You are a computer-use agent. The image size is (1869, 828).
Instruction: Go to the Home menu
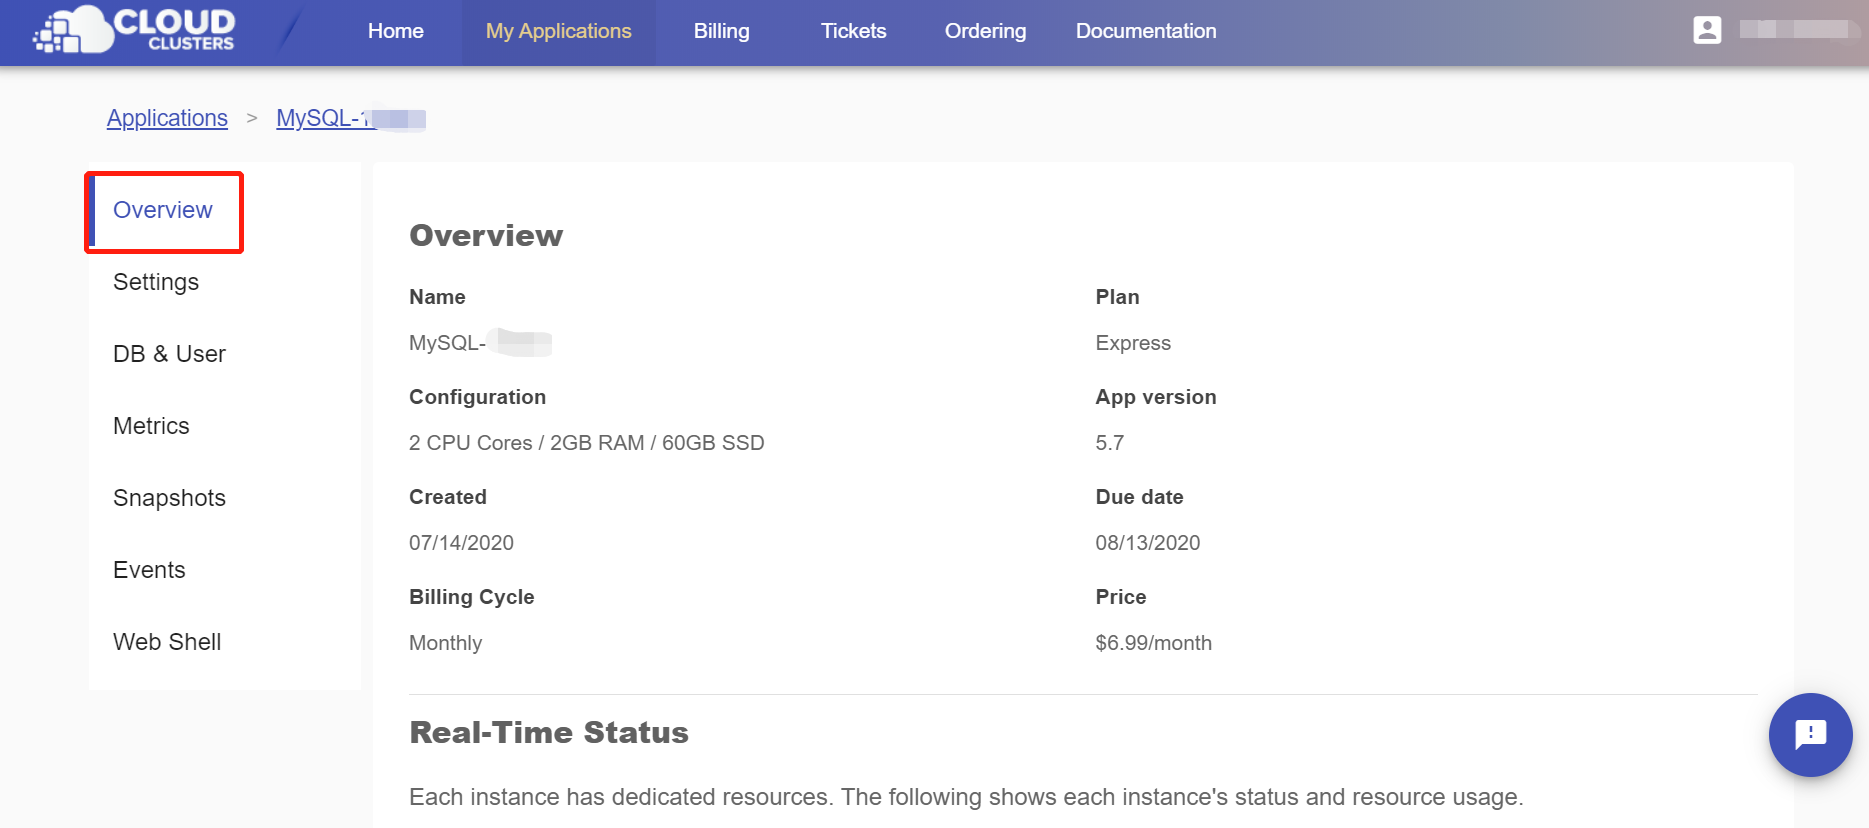[x=396, y=31]
